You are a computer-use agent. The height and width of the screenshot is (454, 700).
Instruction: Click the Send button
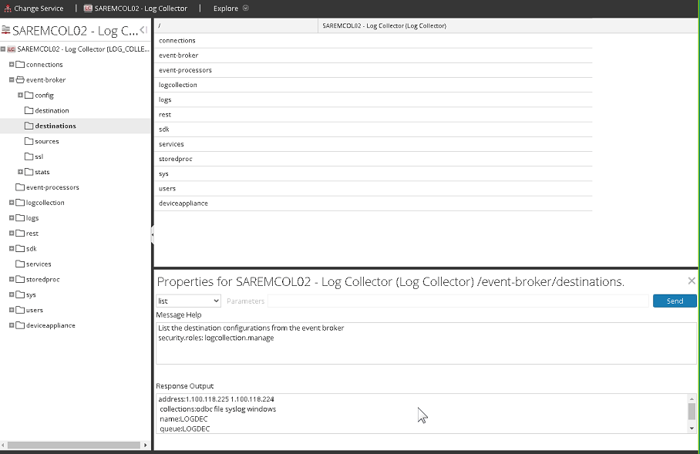pyautogui.click(x=675, y=301)
